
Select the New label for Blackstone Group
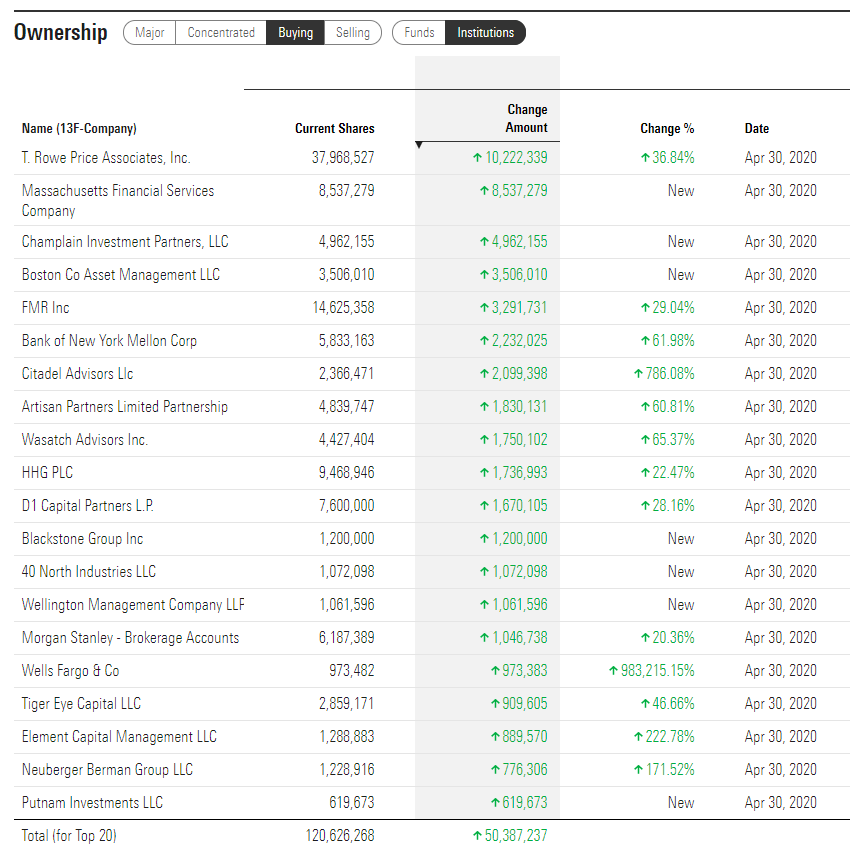[x=681, y=539]
